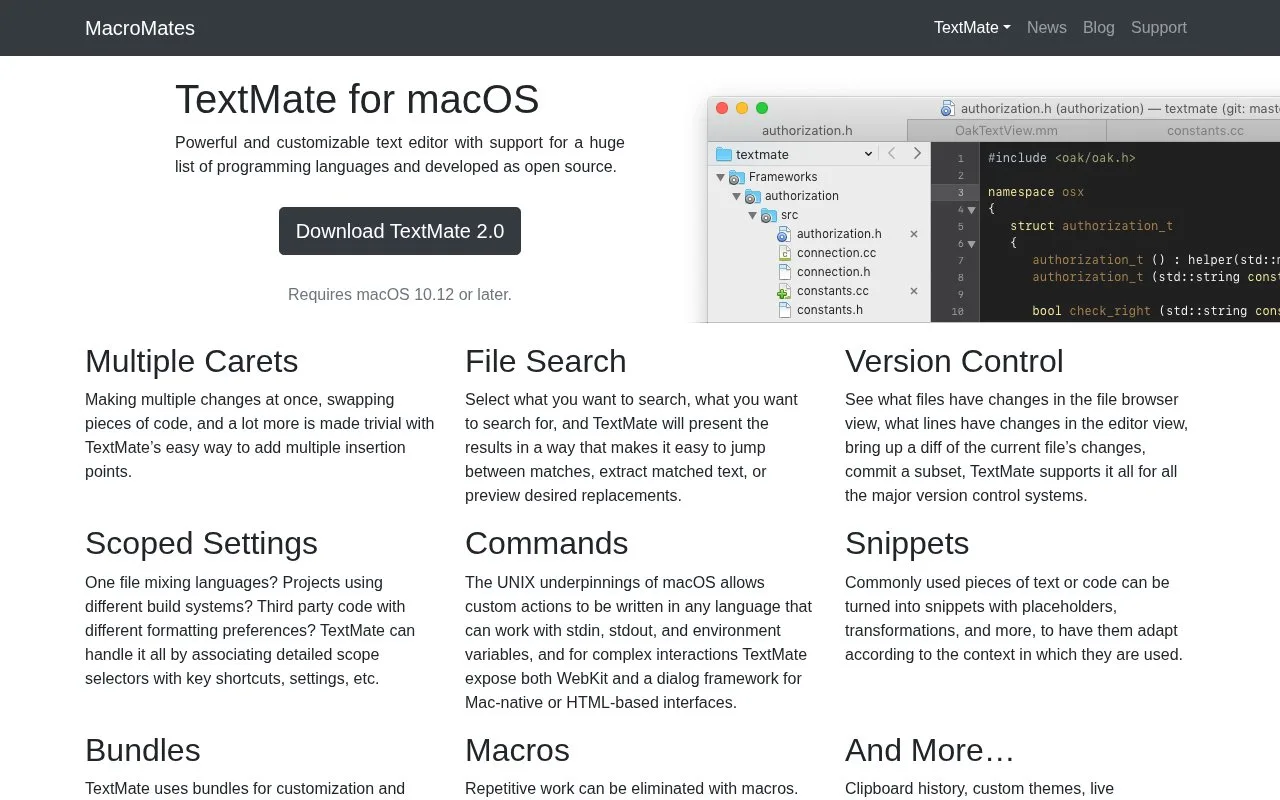Select constants.h file name in the tree

(830, 310)
